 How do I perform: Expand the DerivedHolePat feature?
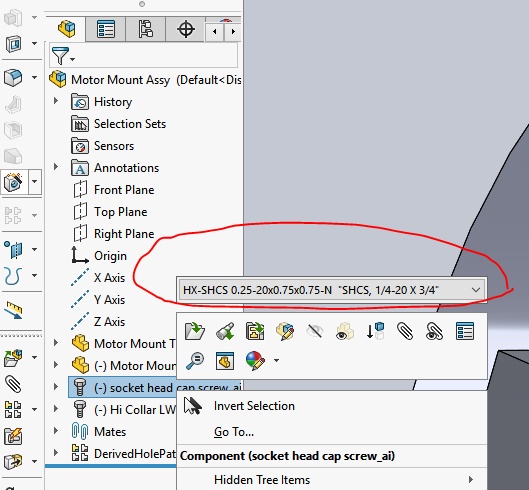point(56,453)
